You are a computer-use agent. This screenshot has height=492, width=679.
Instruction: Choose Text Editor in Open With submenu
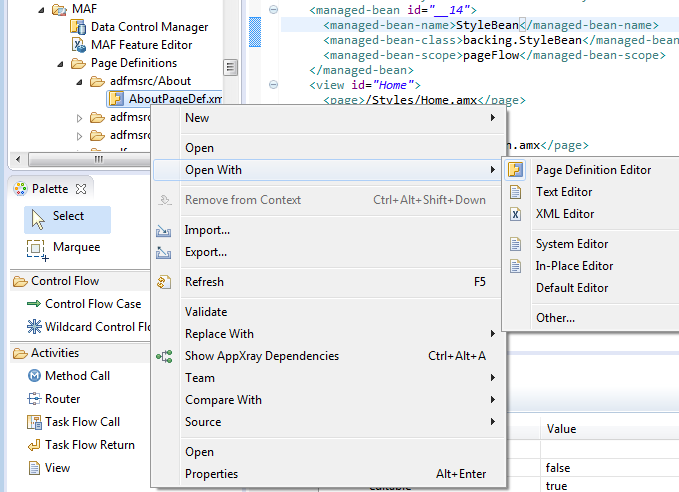click(564, 192)
